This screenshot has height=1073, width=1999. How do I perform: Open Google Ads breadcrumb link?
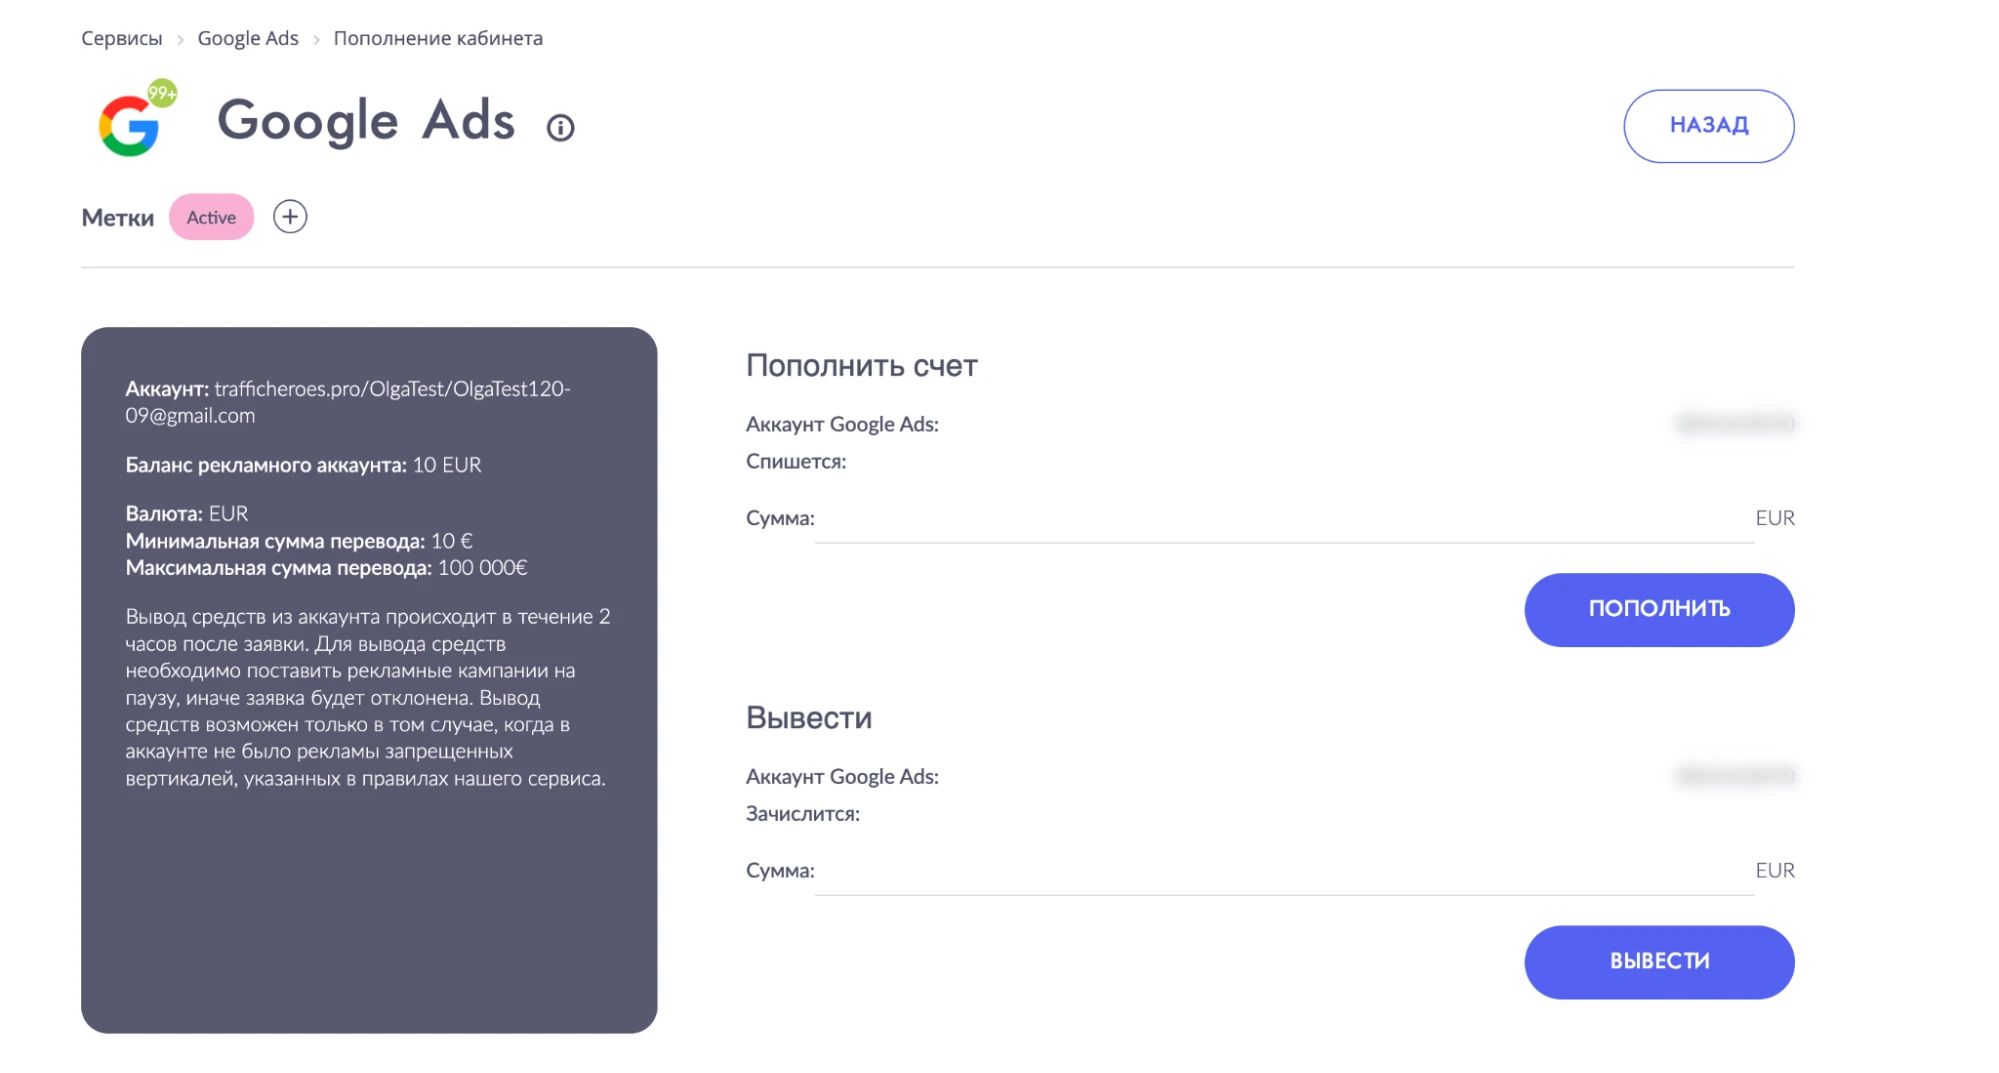(248, 38)
